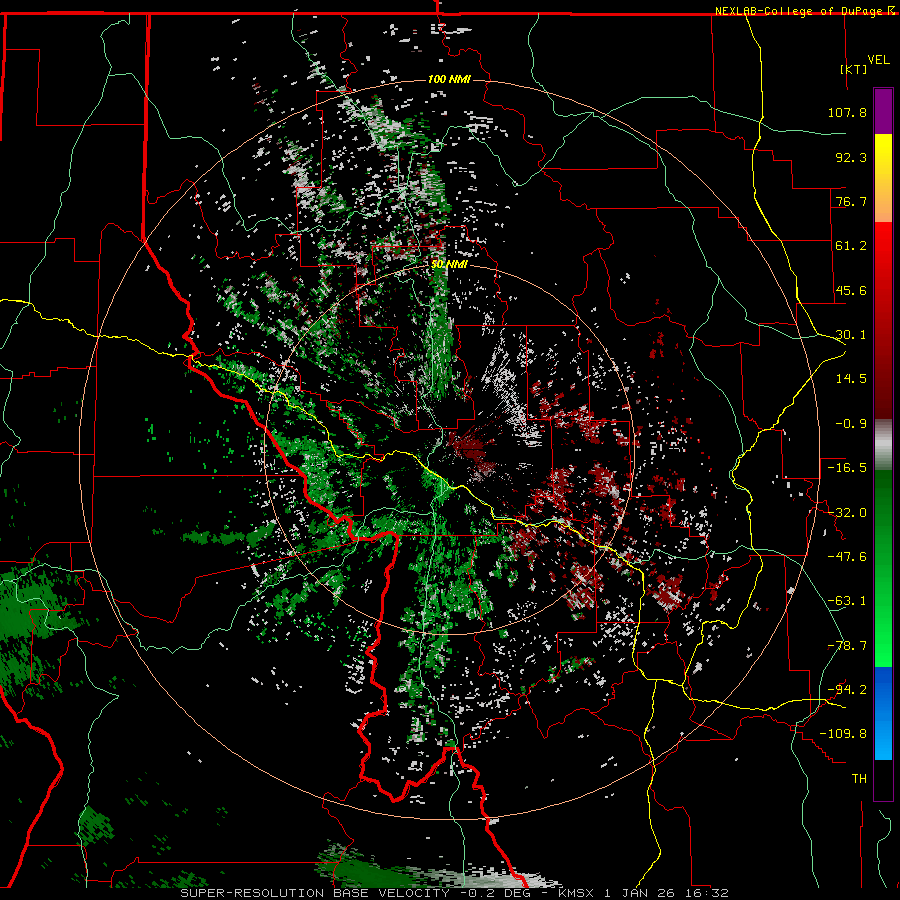
Task: Select the 45.6 value on velocity scale
Action: (851, 290)
